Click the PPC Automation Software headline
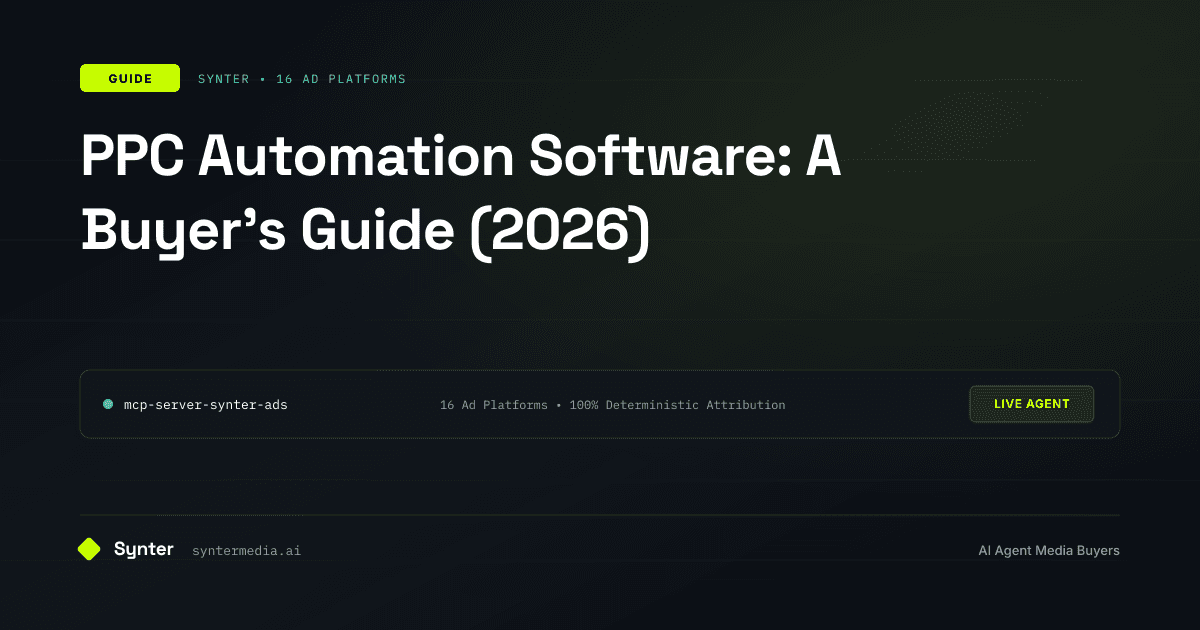 (461, 194)
